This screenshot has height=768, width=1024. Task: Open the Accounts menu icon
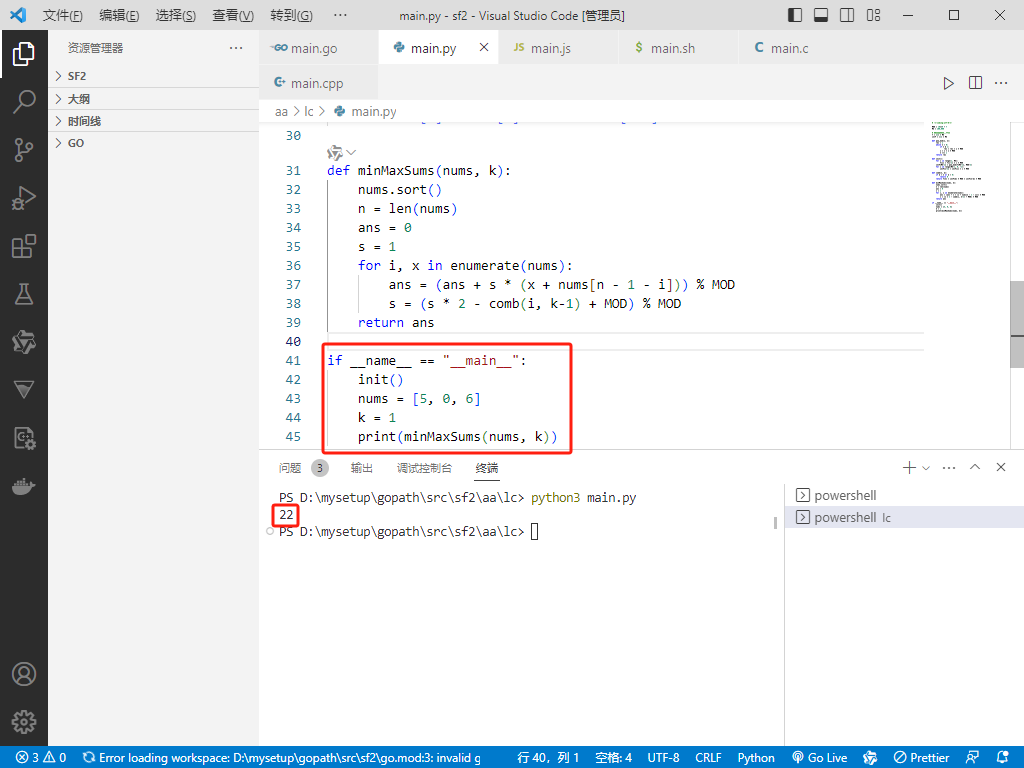point(24,674)
